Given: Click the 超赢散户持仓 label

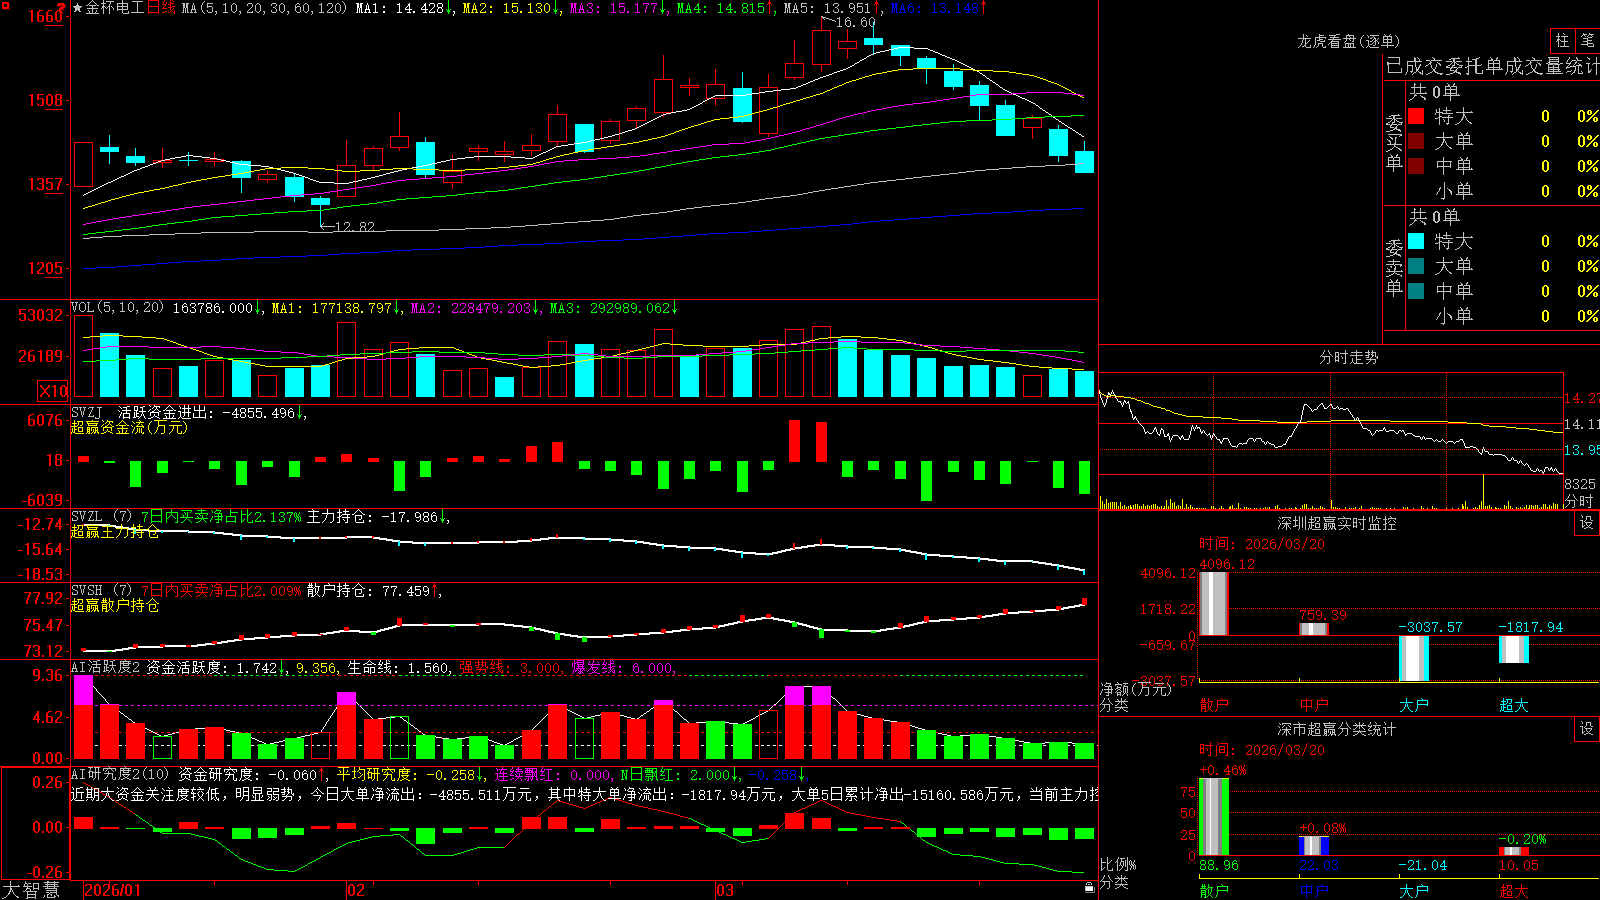Looking at the screenshot, I should tap(115, 605).
